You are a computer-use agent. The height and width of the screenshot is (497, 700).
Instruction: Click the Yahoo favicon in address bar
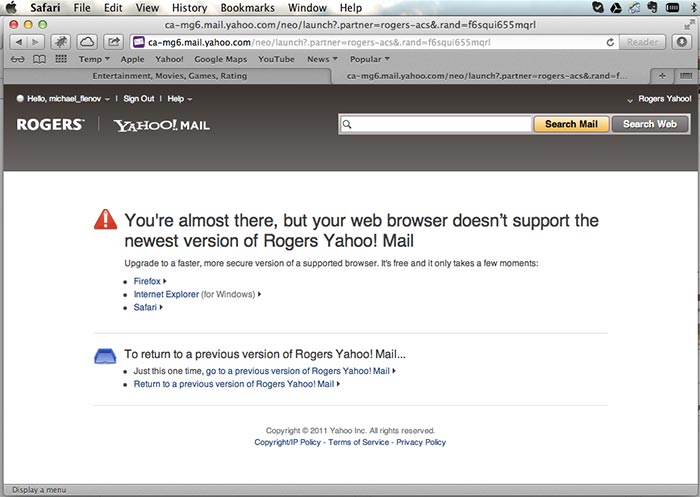pos(139,42)
